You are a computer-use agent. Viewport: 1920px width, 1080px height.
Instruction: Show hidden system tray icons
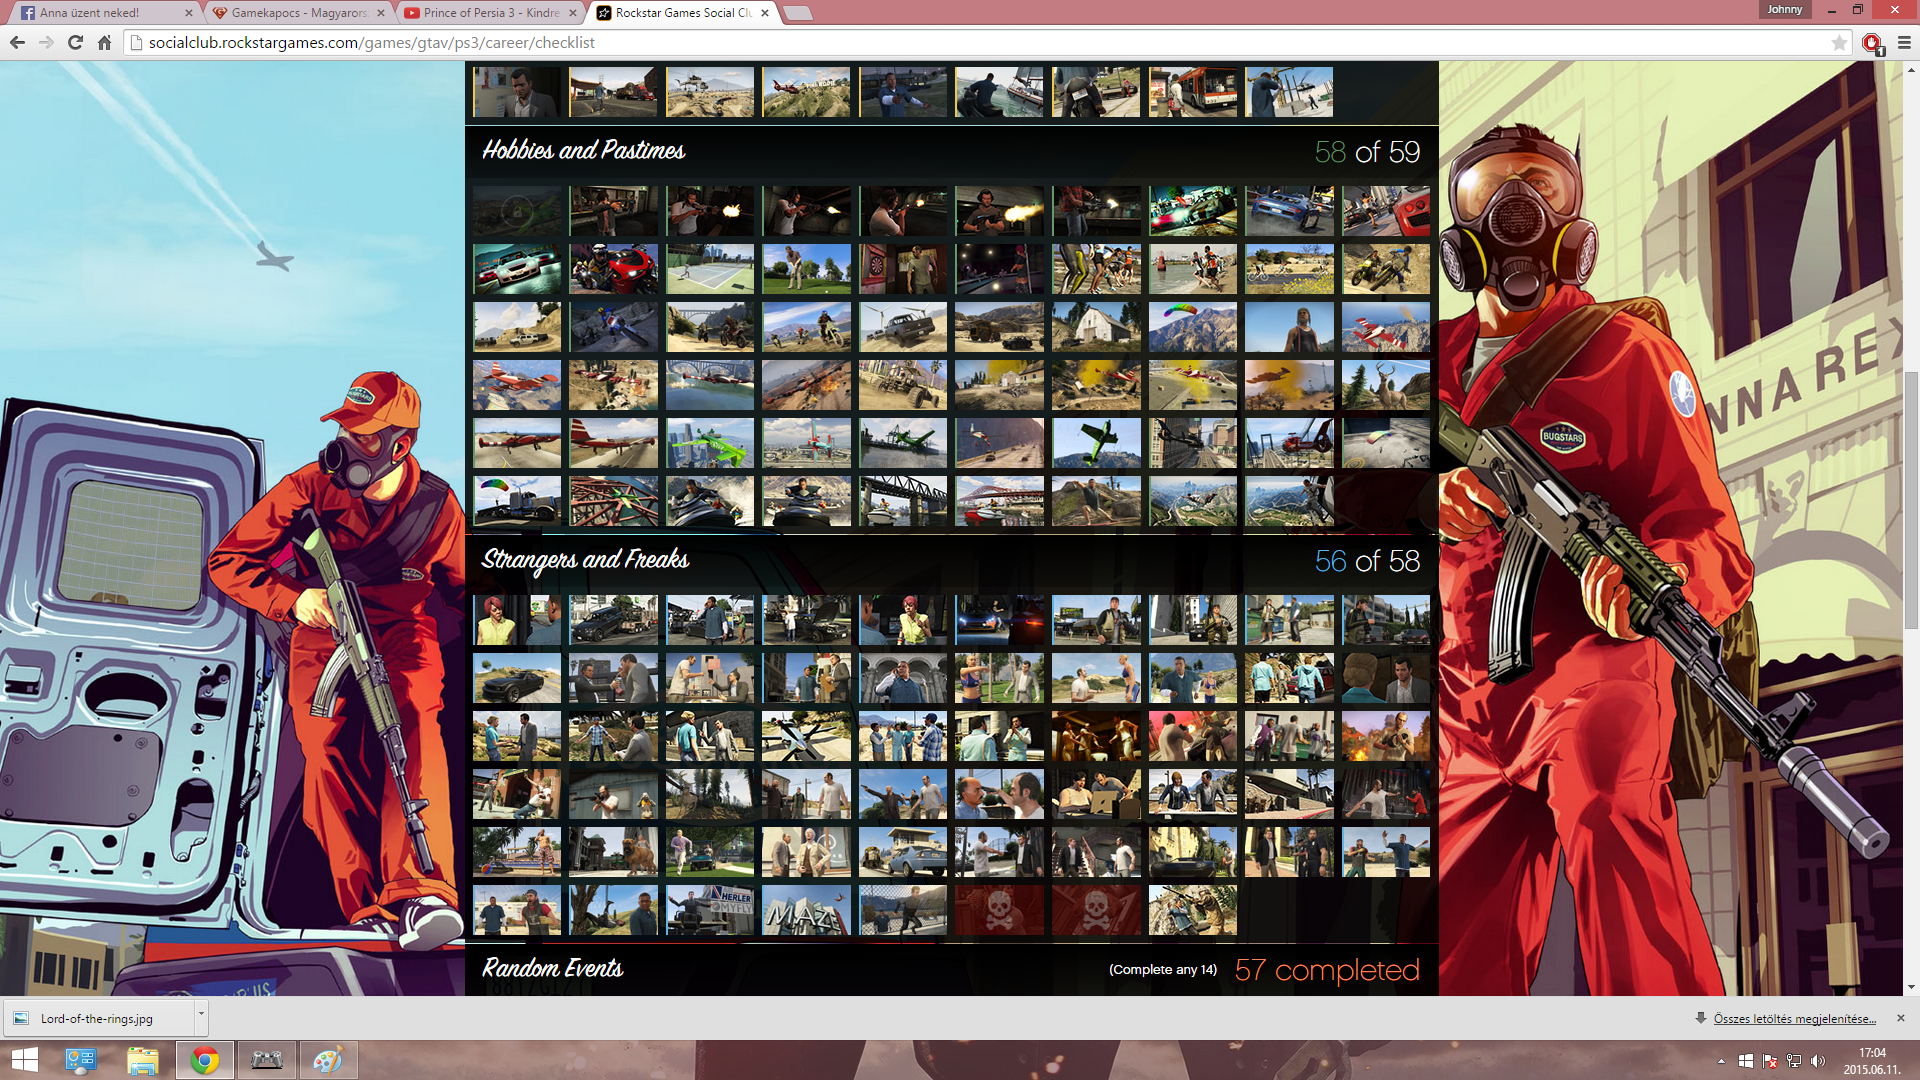point(1721,1061)
